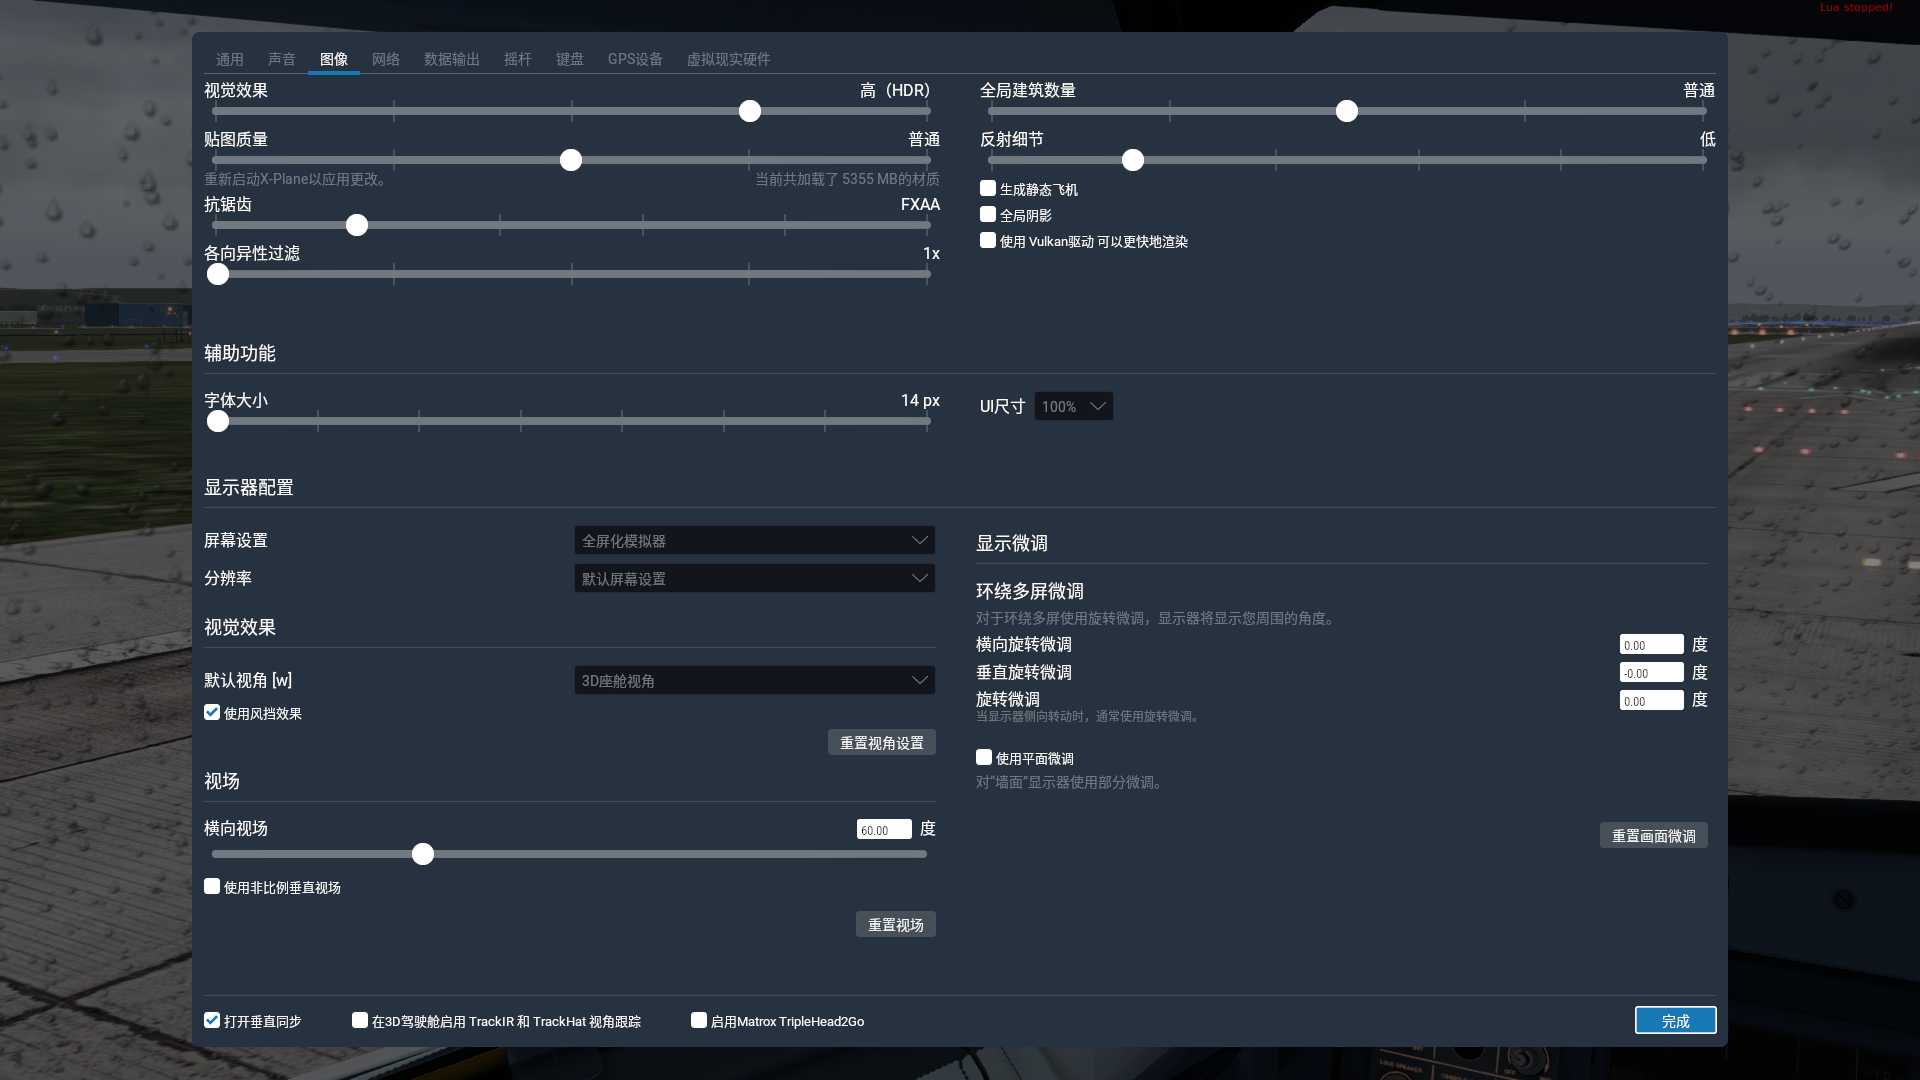Open the 键盘 settings tab
This screenshot has width=1920, height=1080.
(570, 59)
